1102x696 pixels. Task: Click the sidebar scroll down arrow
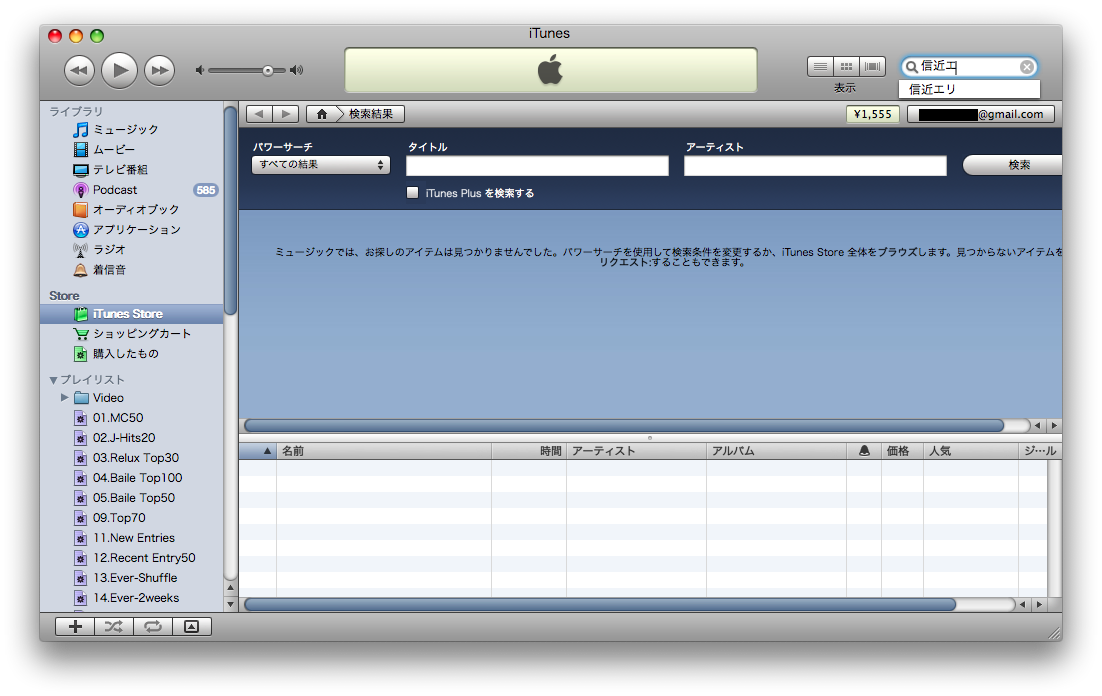tap(231, 604)
